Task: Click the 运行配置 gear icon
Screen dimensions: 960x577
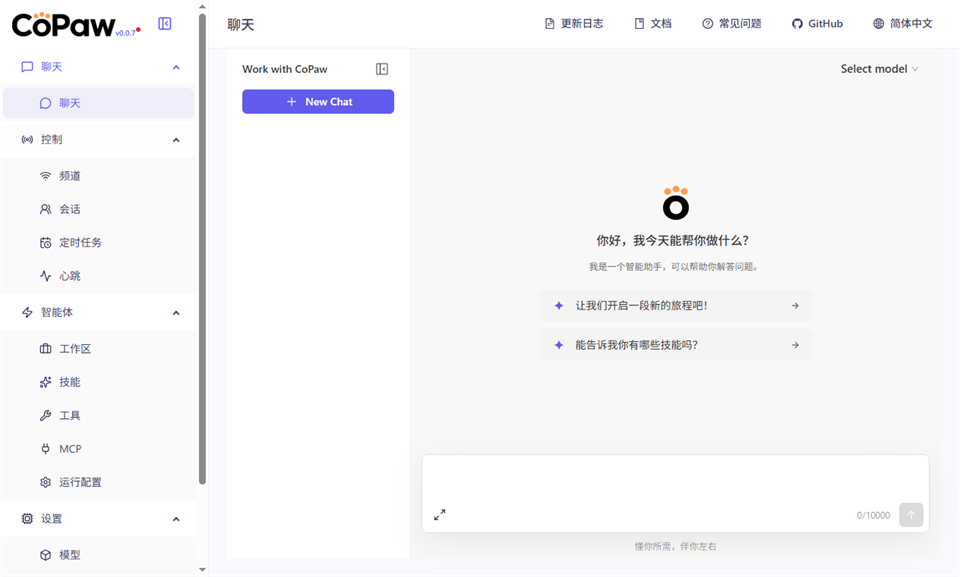Action: [x=45, y=482]
